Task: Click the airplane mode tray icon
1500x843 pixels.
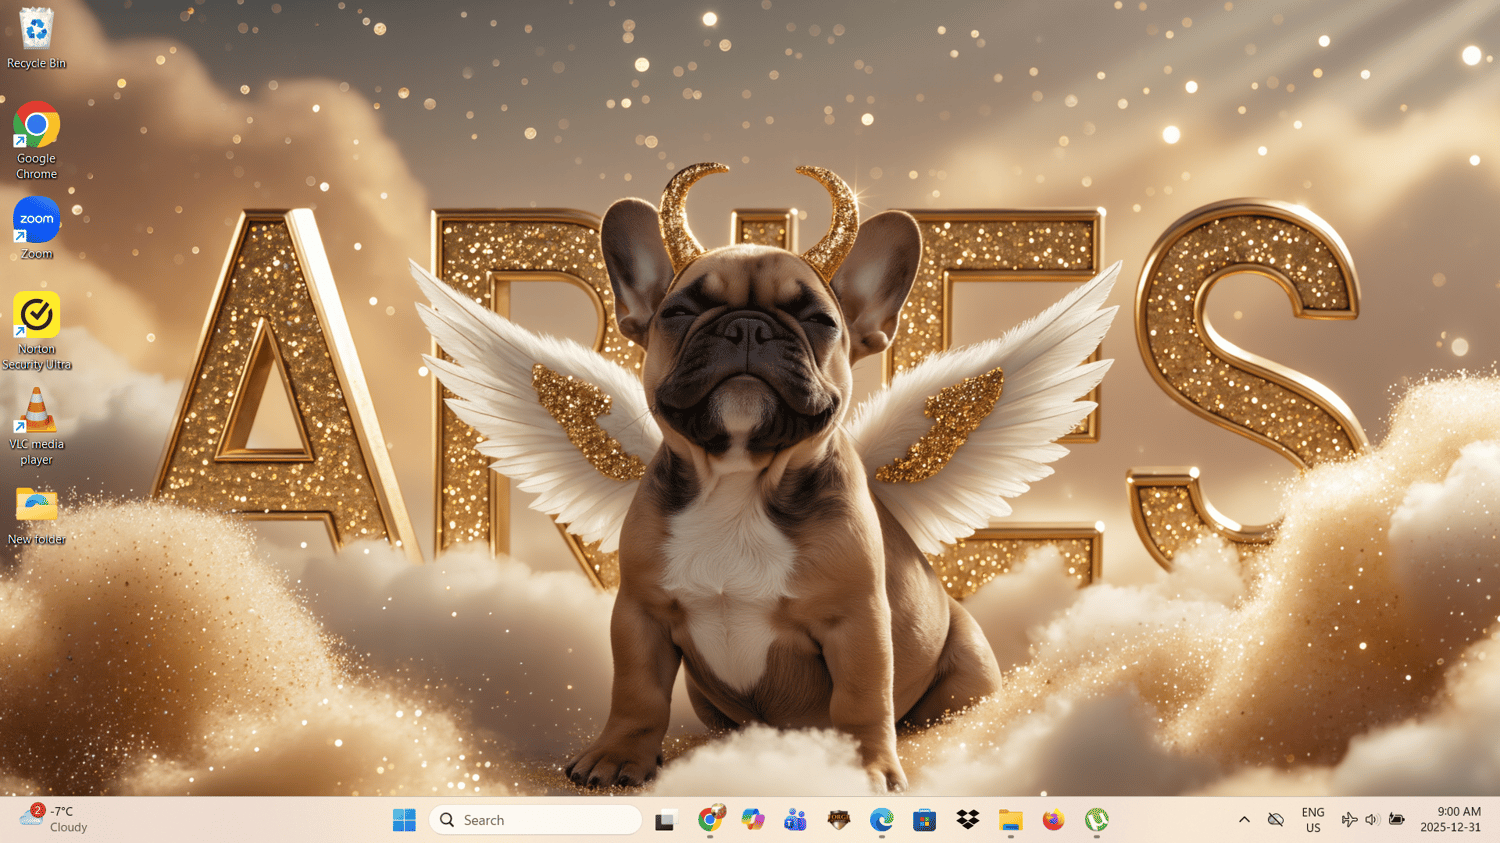Action: 1349,820
